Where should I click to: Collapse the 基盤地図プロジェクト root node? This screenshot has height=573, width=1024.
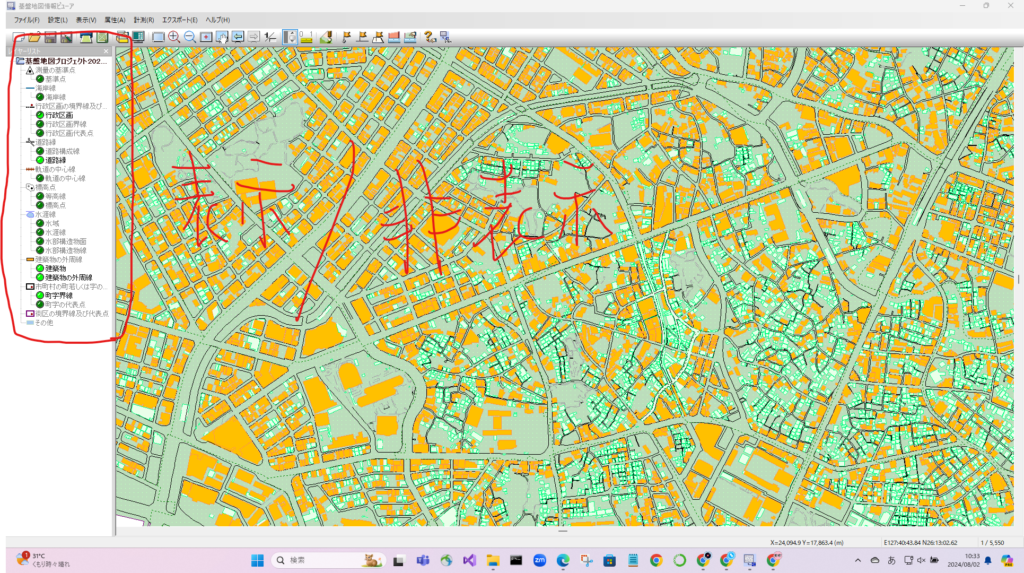(20, 61)
